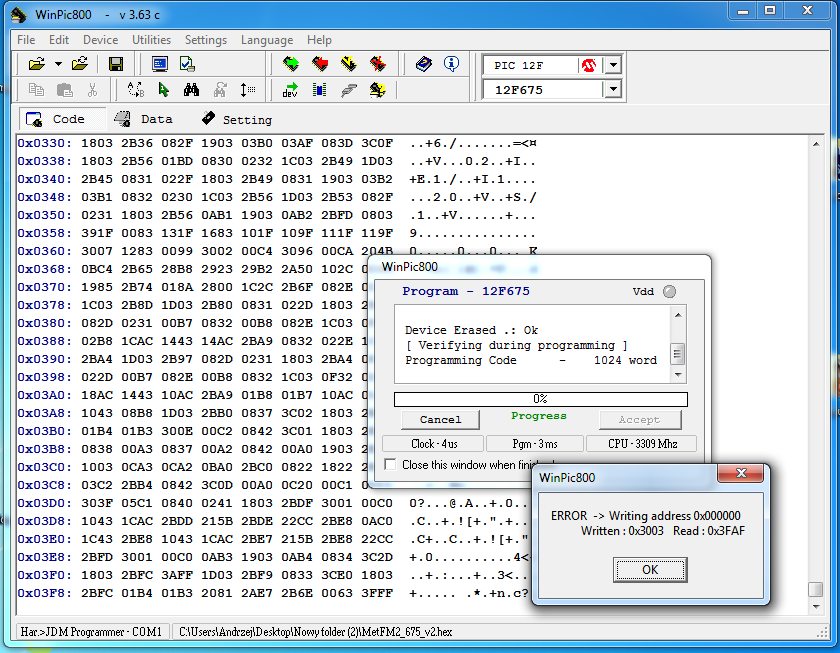Click the 'Clock - 4us' button

[433, 444]
